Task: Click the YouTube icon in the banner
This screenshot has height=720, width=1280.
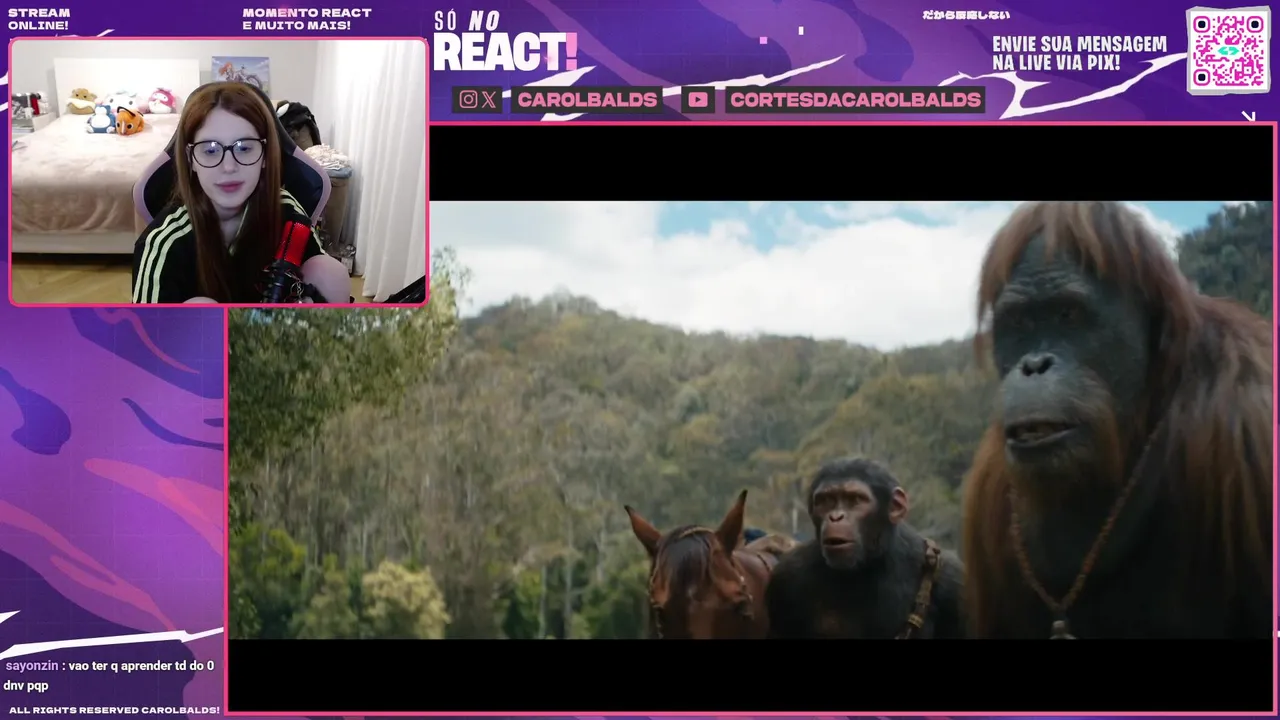Action: point(698,99)
